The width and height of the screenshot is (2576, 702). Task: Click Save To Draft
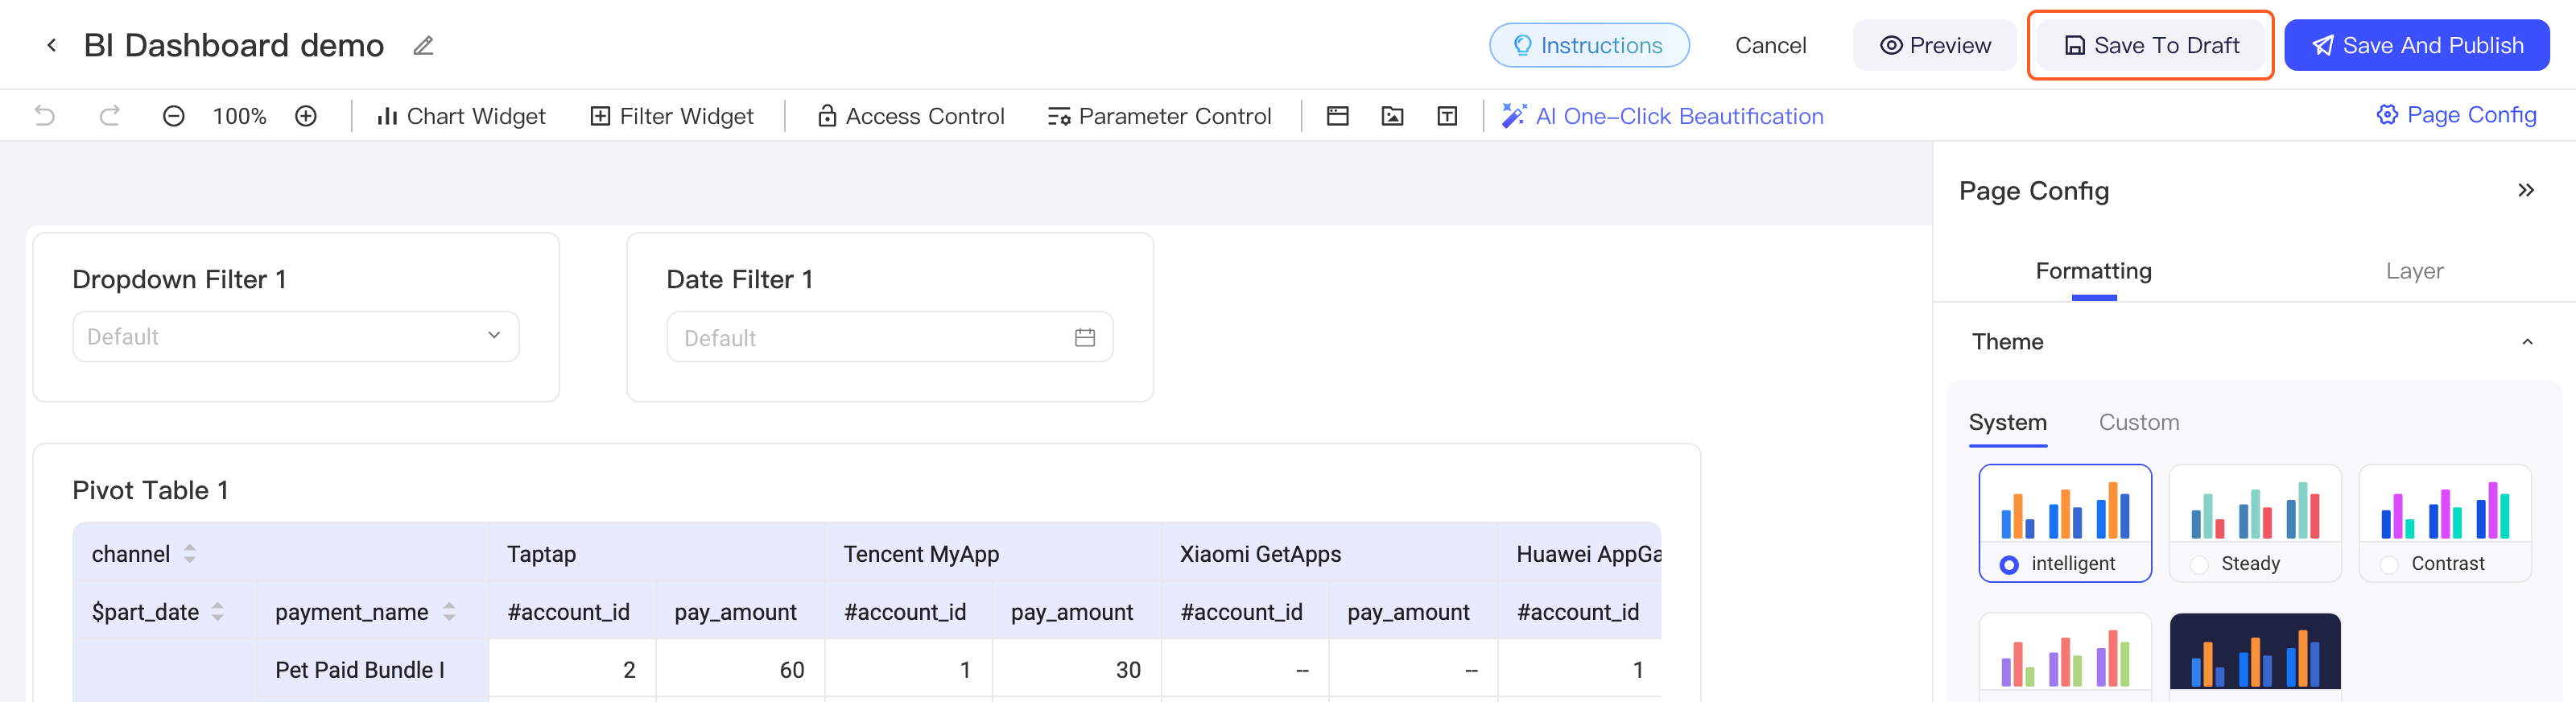click(2151, 46)
